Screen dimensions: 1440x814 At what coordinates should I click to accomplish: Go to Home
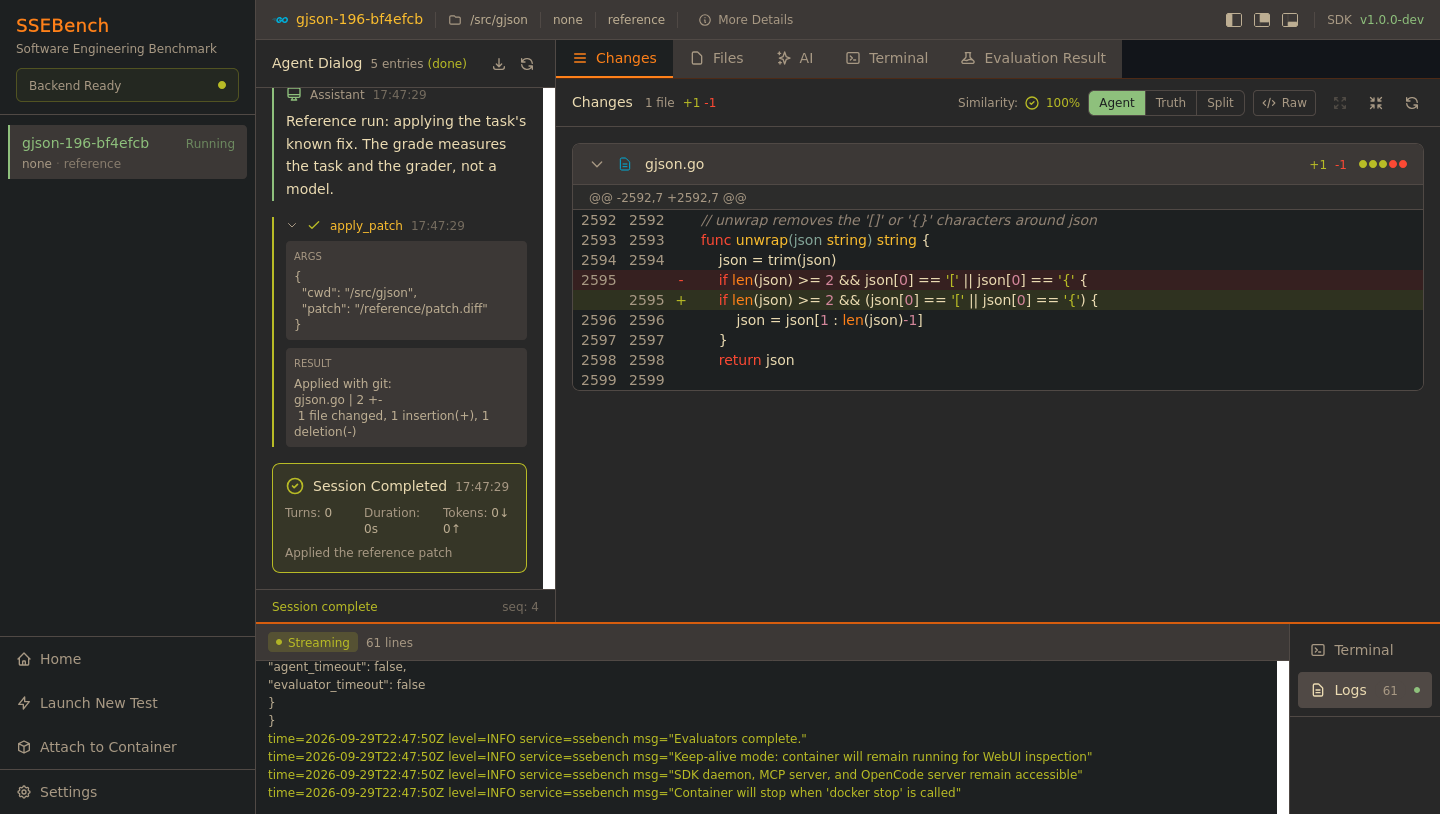pos(127,659)
